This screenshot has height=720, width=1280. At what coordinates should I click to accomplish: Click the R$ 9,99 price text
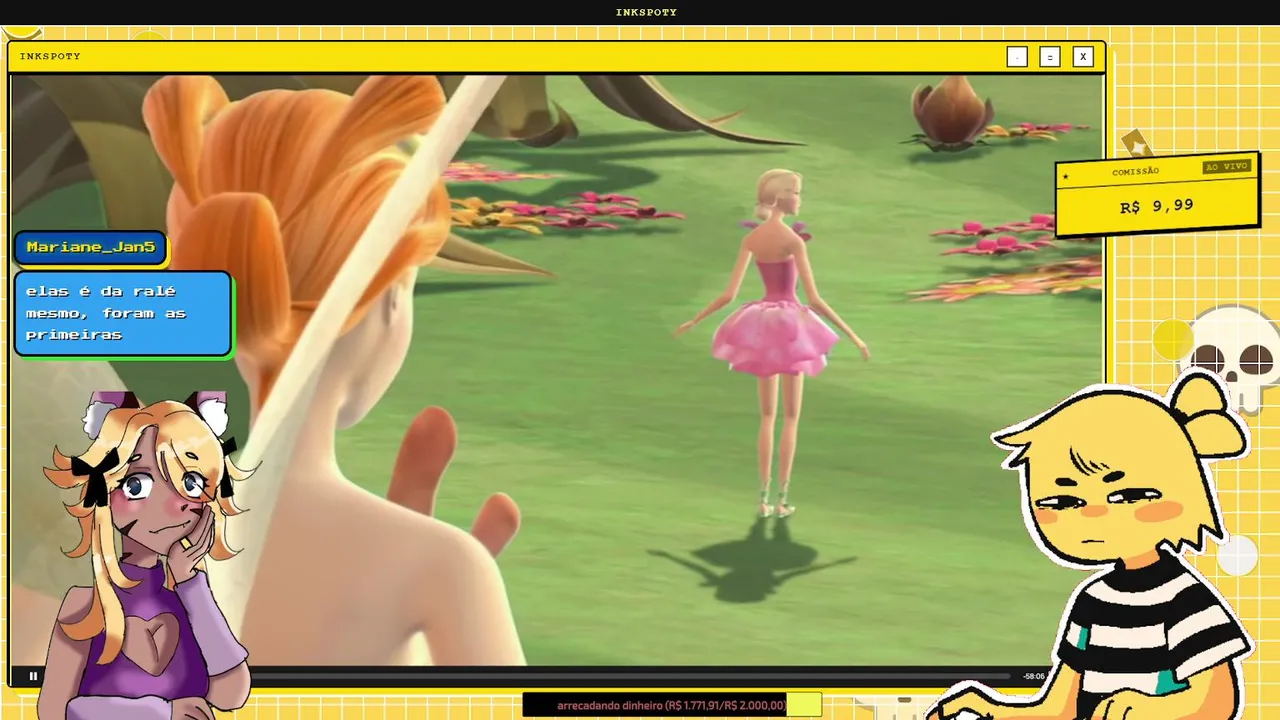click(1157, 206)
